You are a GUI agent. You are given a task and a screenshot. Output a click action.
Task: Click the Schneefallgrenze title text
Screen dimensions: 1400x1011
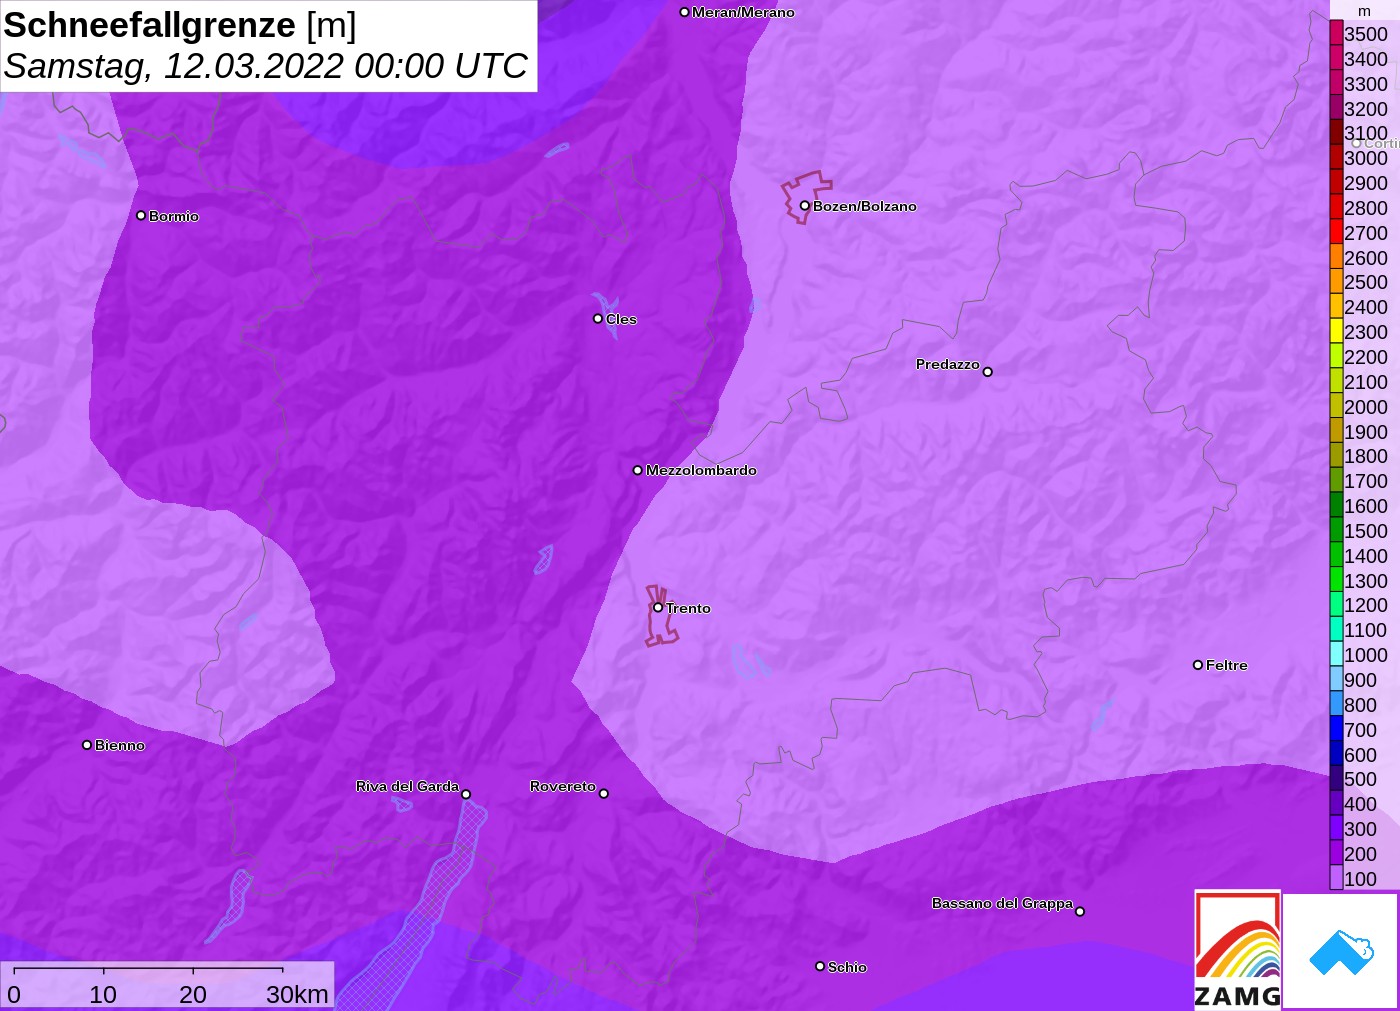(150, 25)
